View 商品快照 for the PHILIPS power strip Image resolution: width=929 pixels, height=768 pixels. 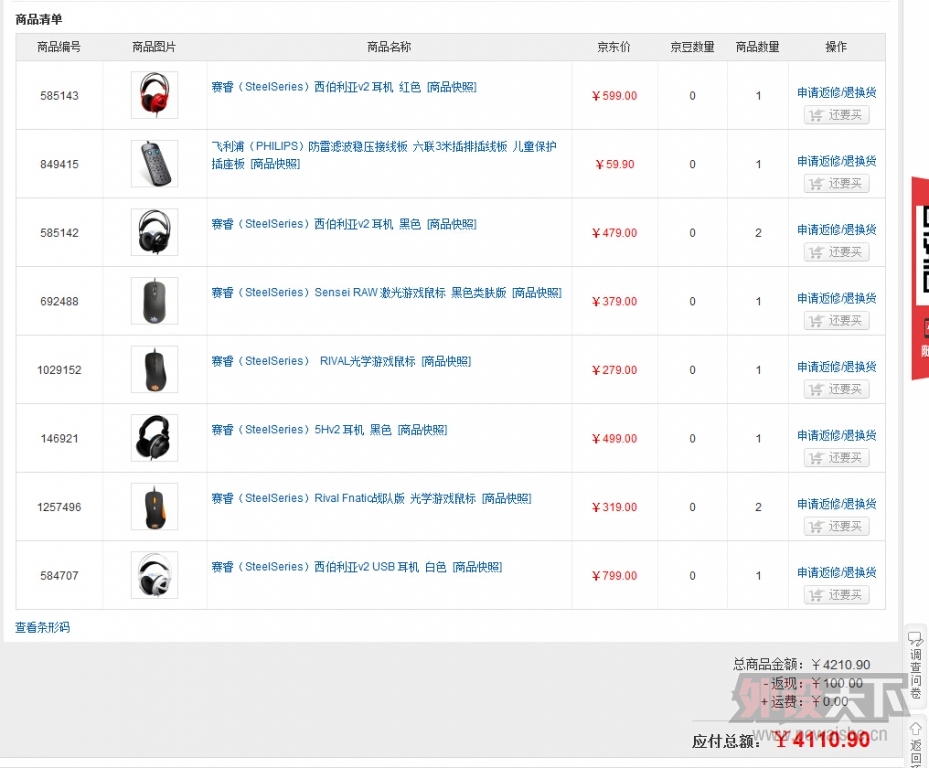coord(275,164)
